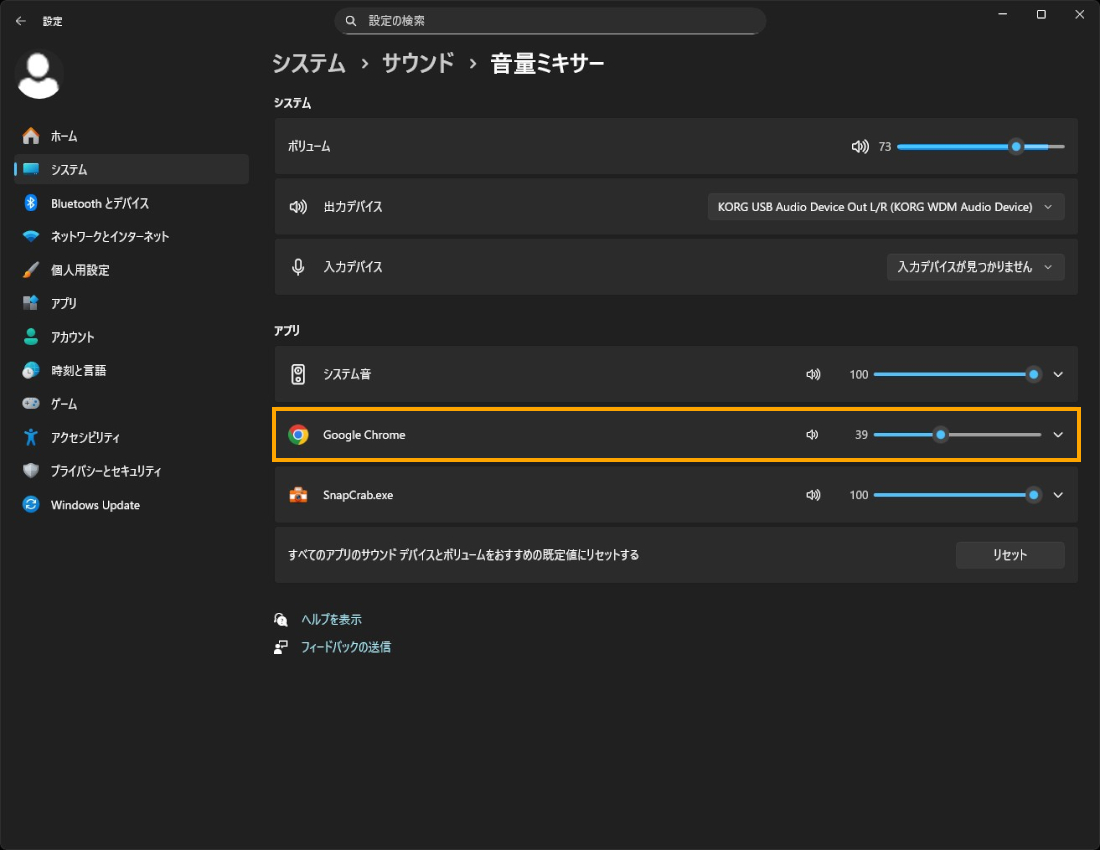Expand the システム音 row chevron
1100x850 pixels.
[x=1058, y=375]
